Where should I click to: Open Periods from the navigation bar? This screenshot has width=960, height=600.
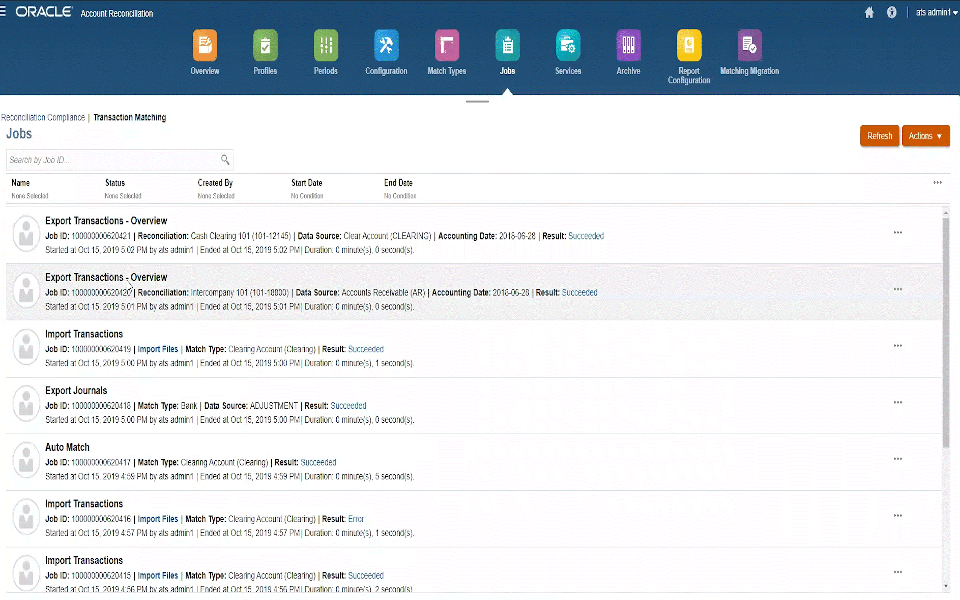325,46
